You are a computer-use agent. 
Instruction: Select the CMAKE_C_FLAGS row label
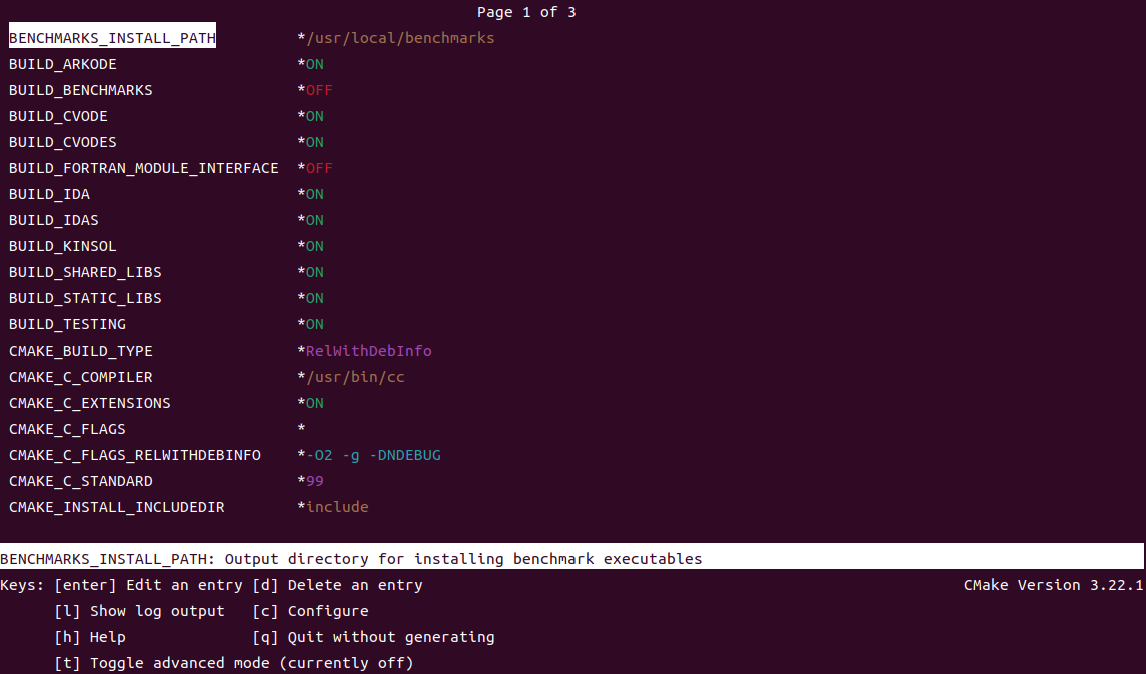[67, 429]
